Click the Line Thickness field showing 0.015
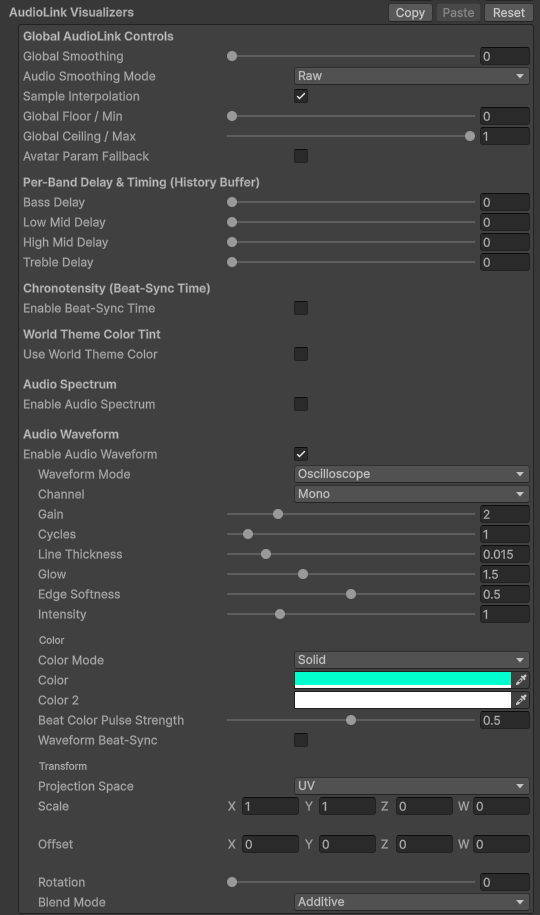 coord(505,554)
